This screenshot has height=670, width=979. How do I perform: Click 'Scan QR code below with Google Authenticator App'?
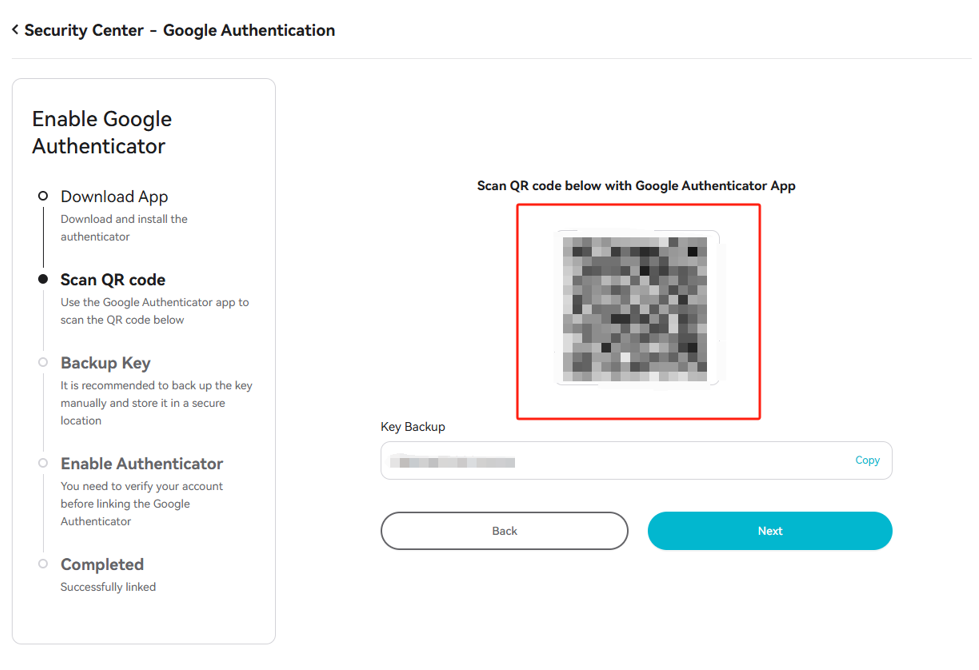coord(636,185)
